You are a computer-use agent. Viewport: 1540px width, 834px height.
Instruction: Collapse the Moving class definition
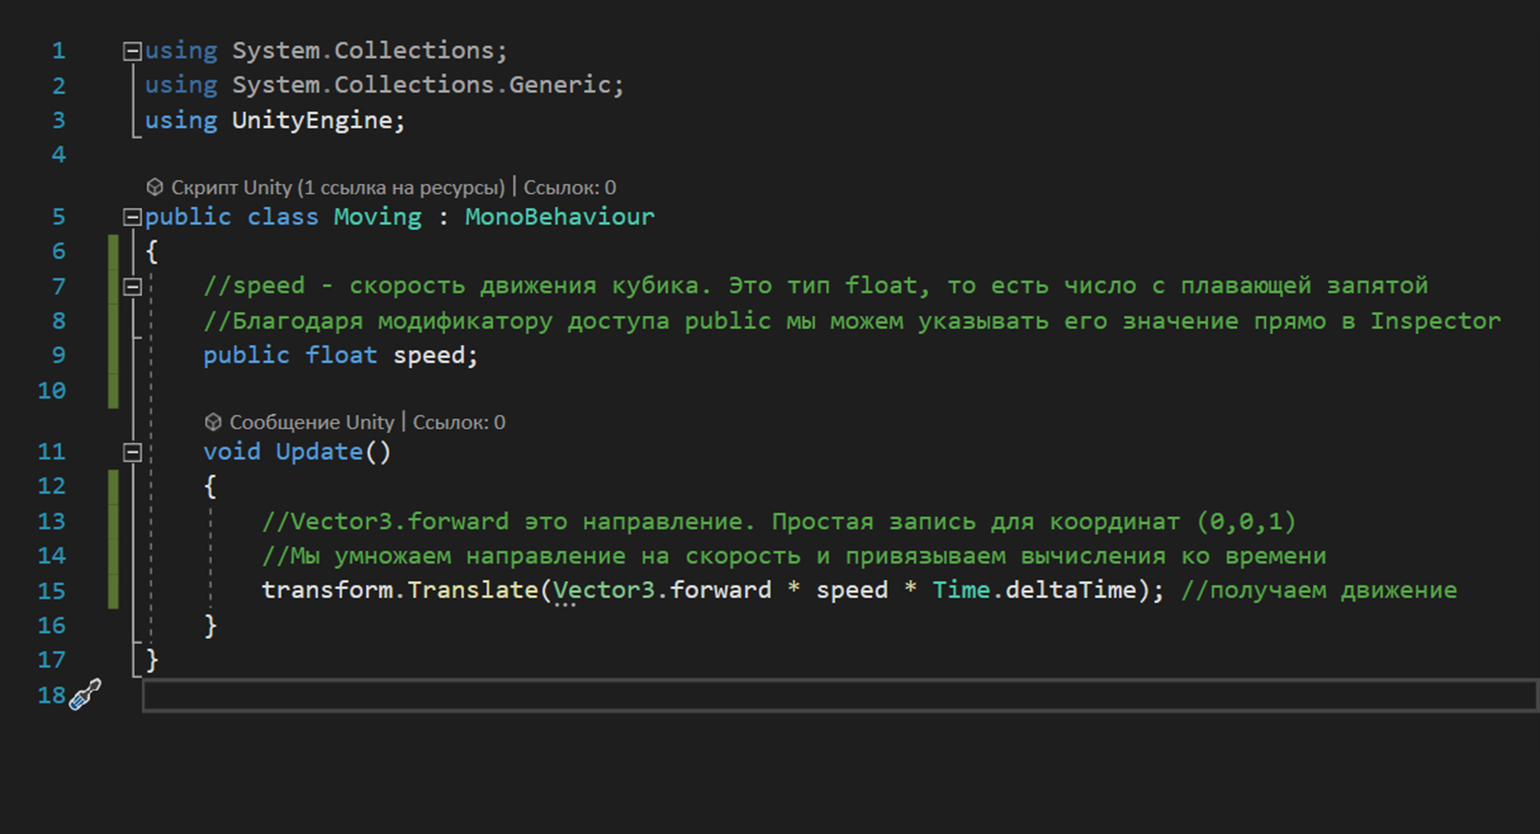coord(132,217)
